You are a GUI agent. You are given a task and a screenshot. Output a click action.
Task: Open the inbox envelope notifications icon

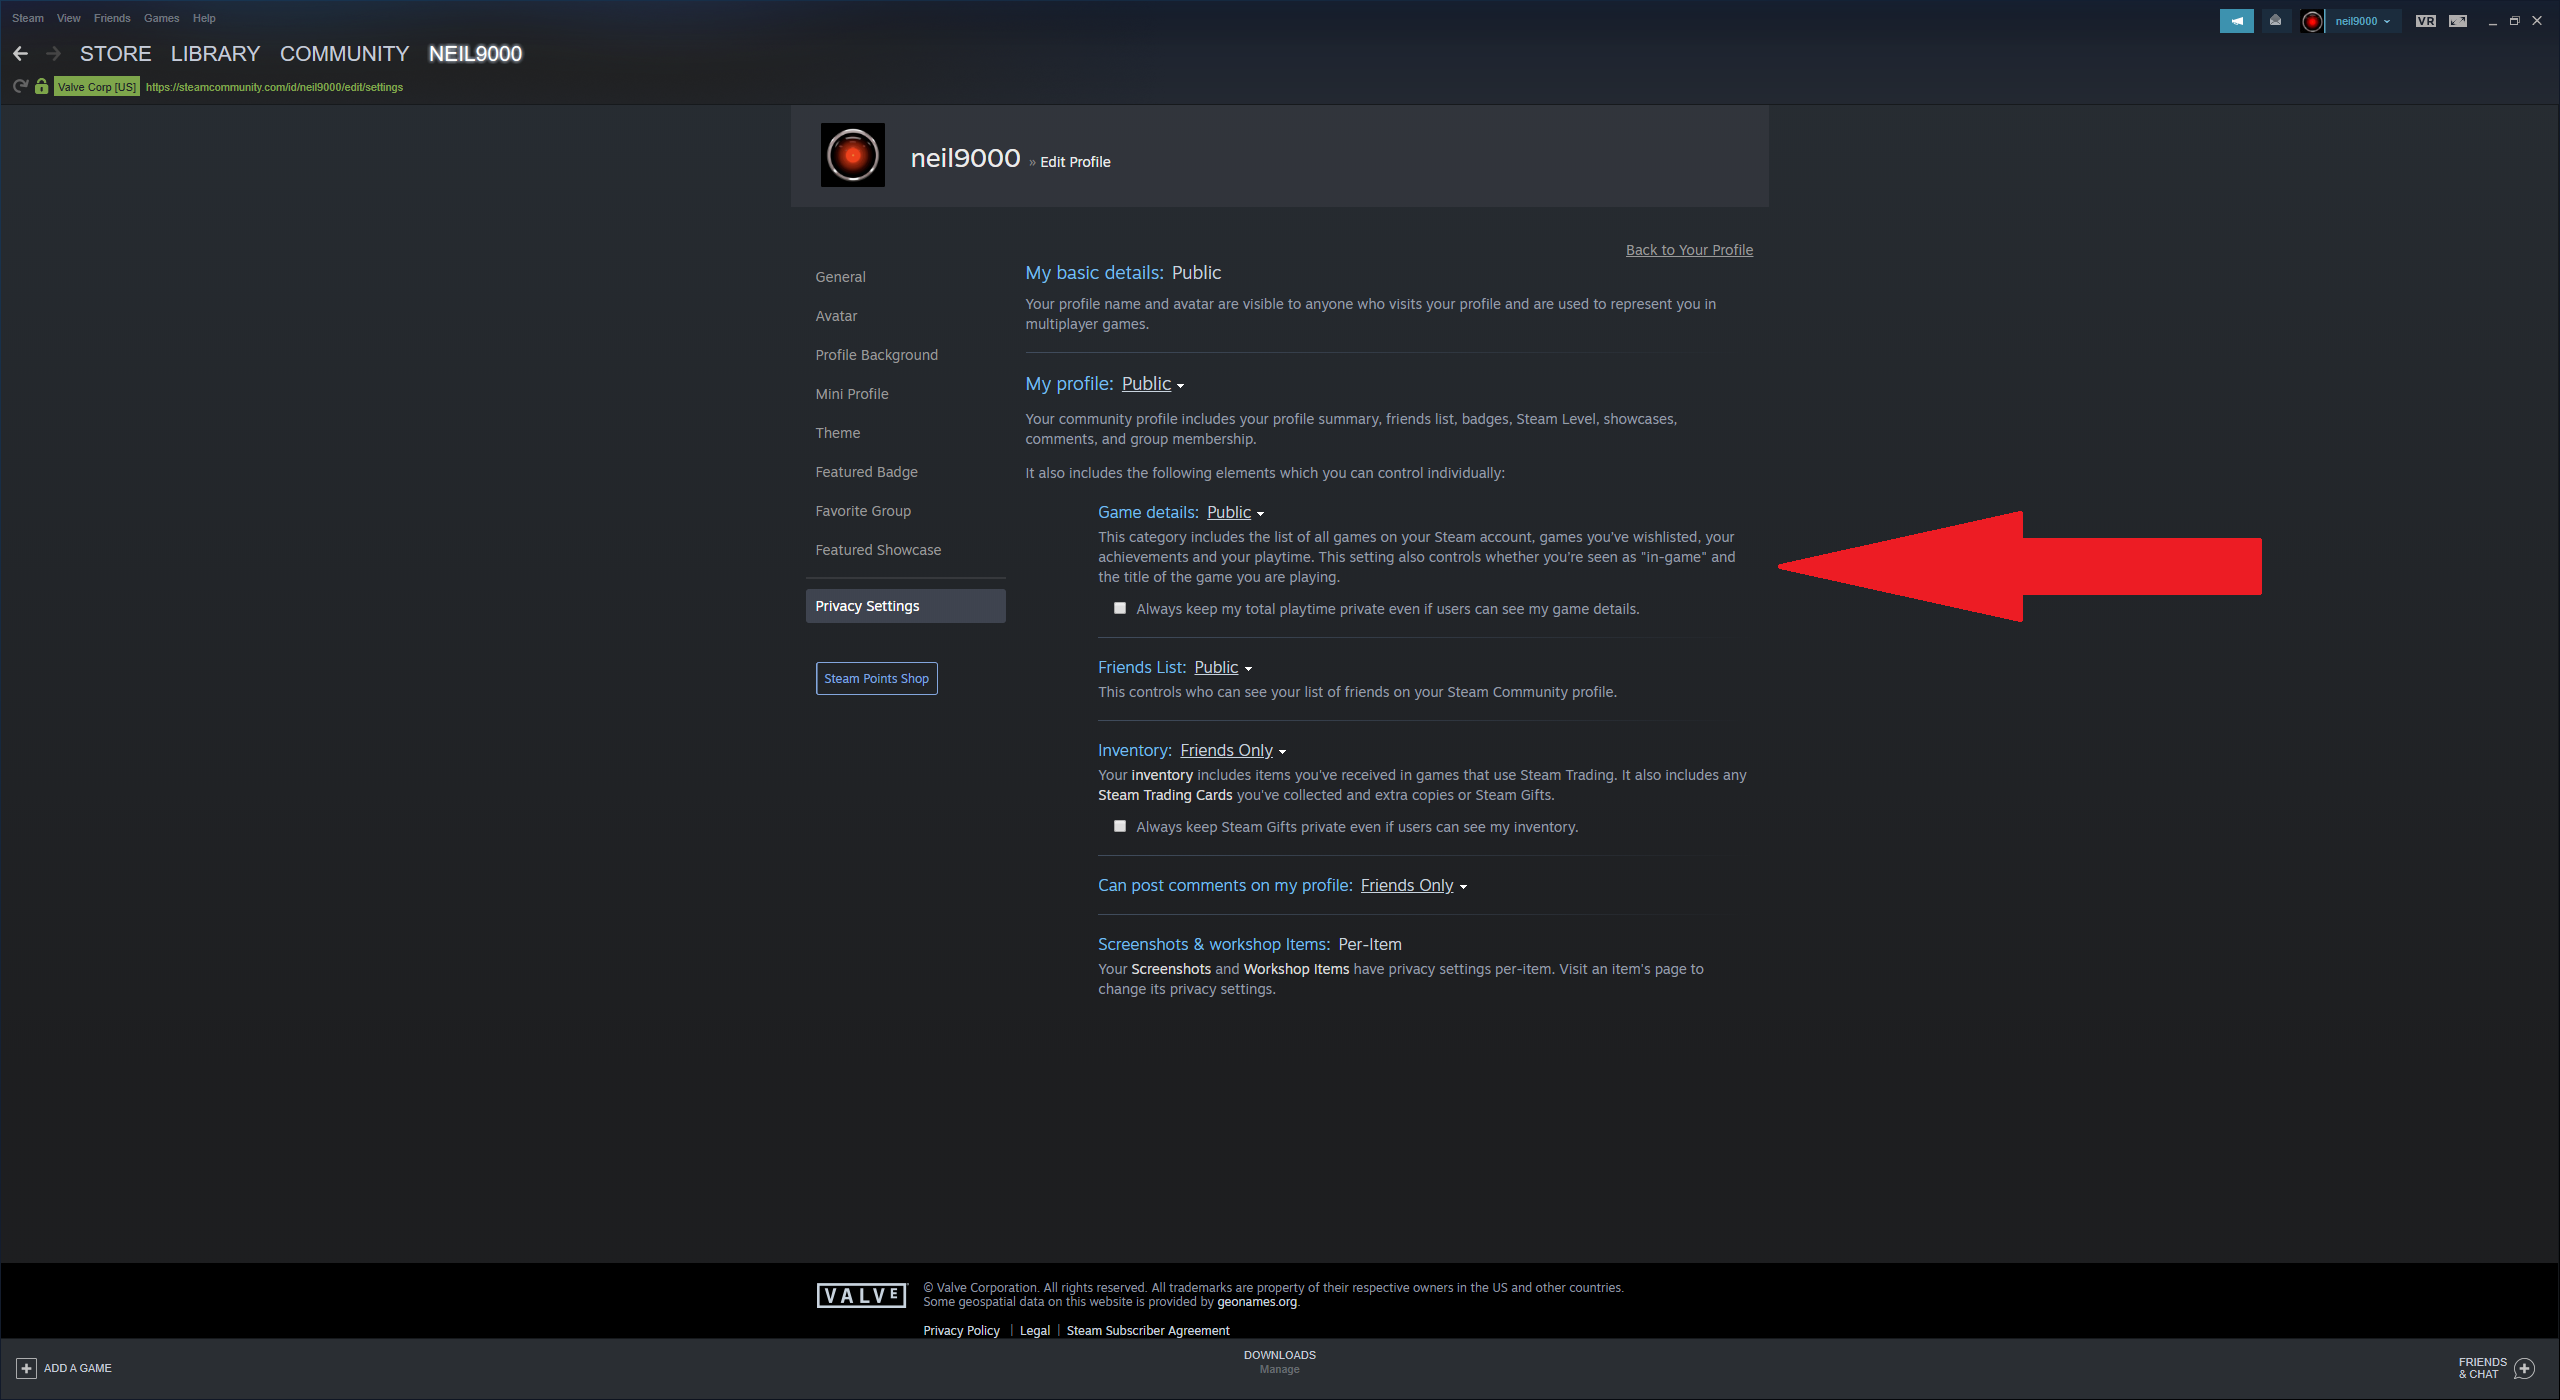point(2275,21)
